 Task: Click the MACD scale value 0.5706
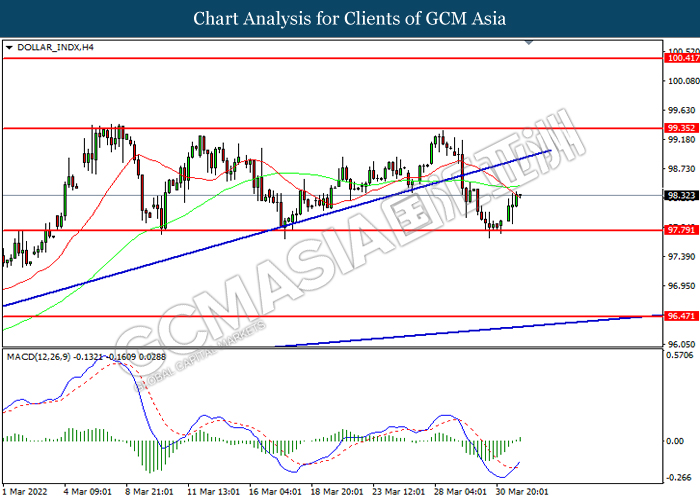coord(679,355)
